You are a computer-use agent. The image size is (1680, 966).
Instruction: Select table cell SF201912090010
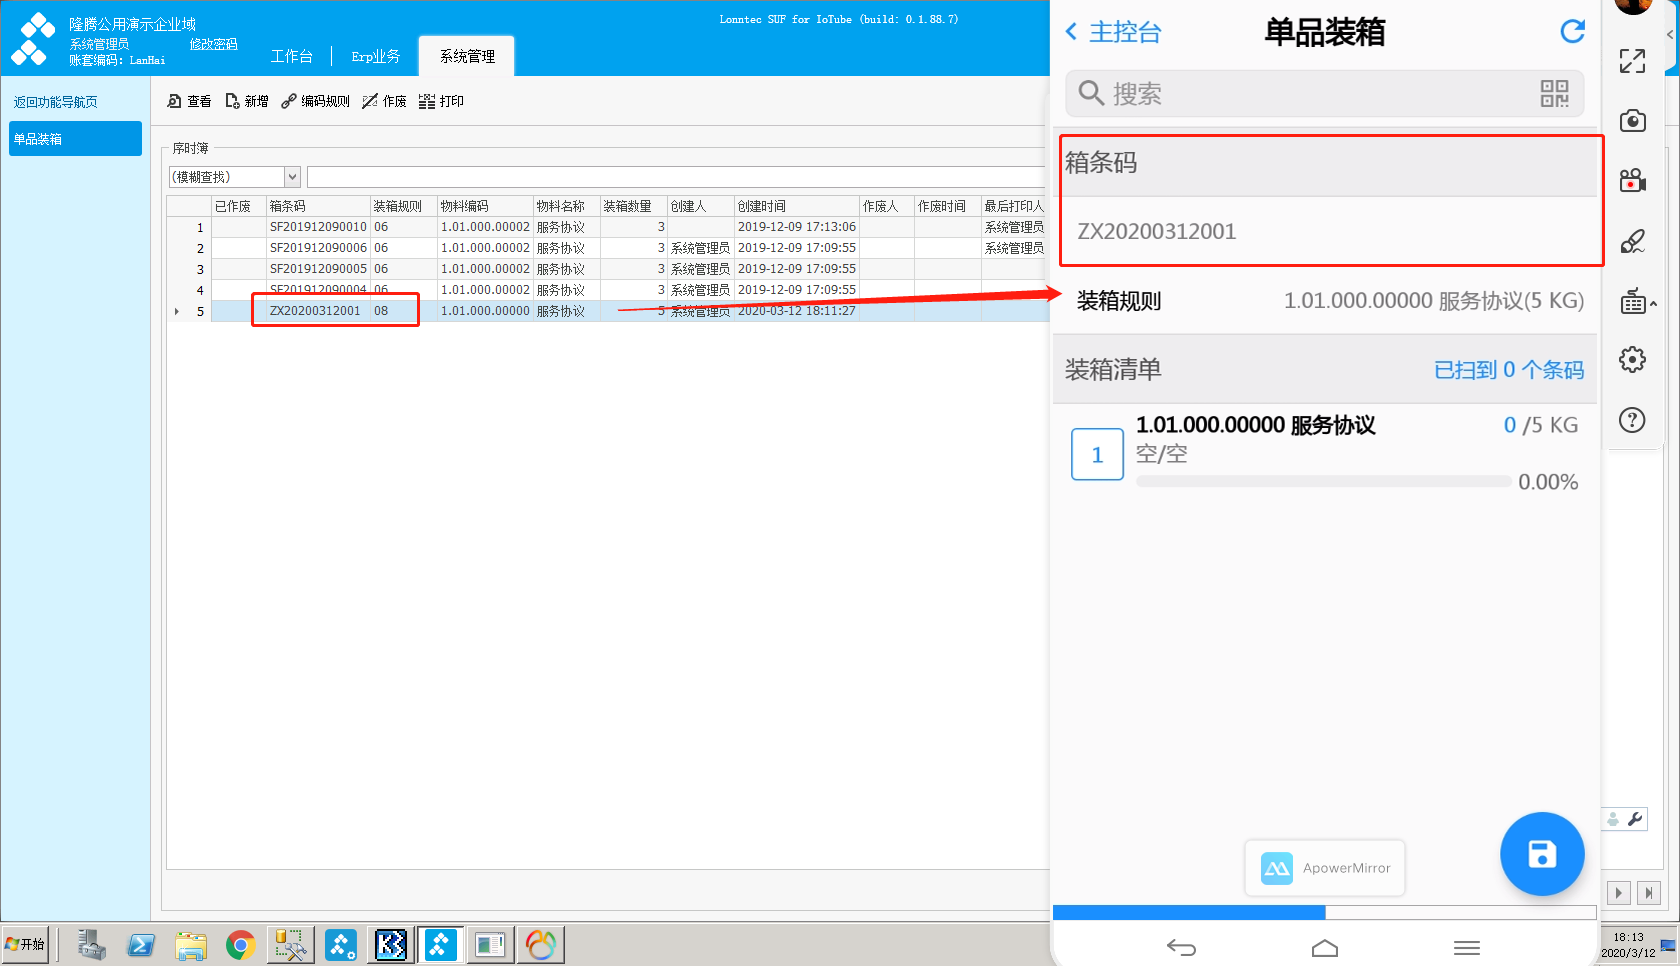click(x=318, y=227)
